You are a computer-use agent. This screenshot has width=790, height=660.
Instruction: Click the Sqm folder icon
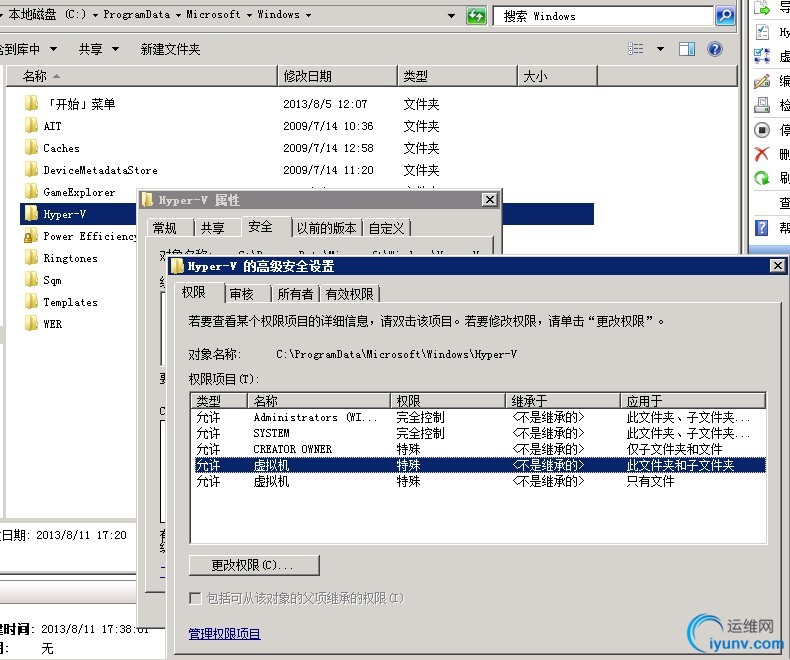click(x=31, y=280)
